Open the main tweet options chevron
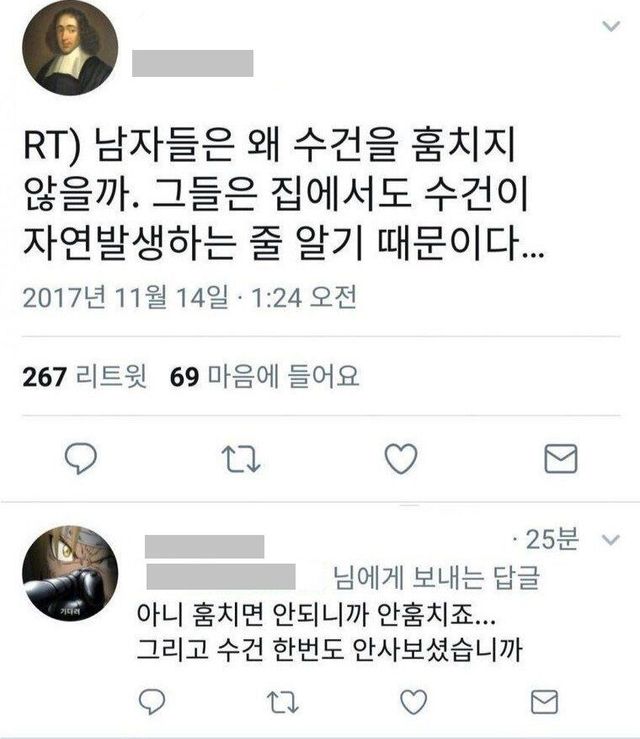 [x=611, y=26]
